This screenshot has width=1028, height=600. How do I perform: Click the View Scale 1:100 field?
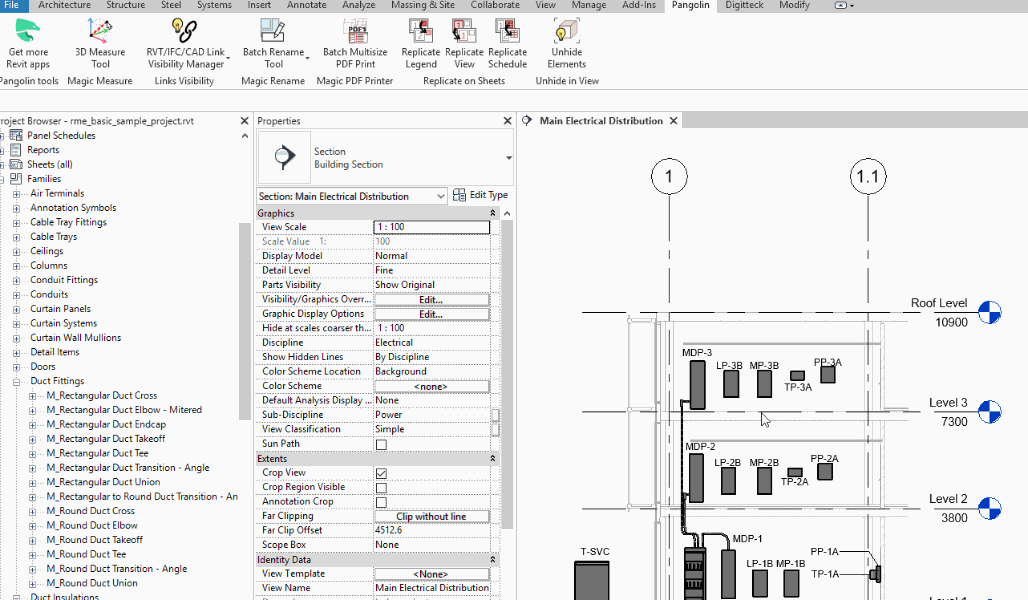(431, 227)
